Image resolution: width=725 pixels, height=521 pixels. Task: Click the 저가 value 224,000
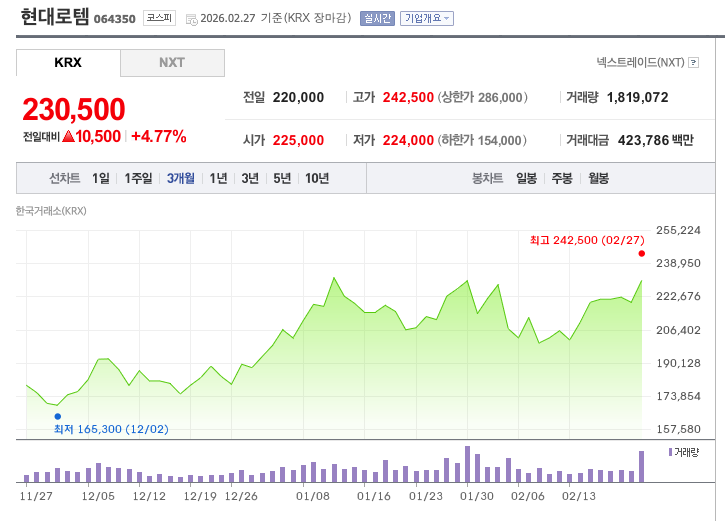tap(408, 140)
